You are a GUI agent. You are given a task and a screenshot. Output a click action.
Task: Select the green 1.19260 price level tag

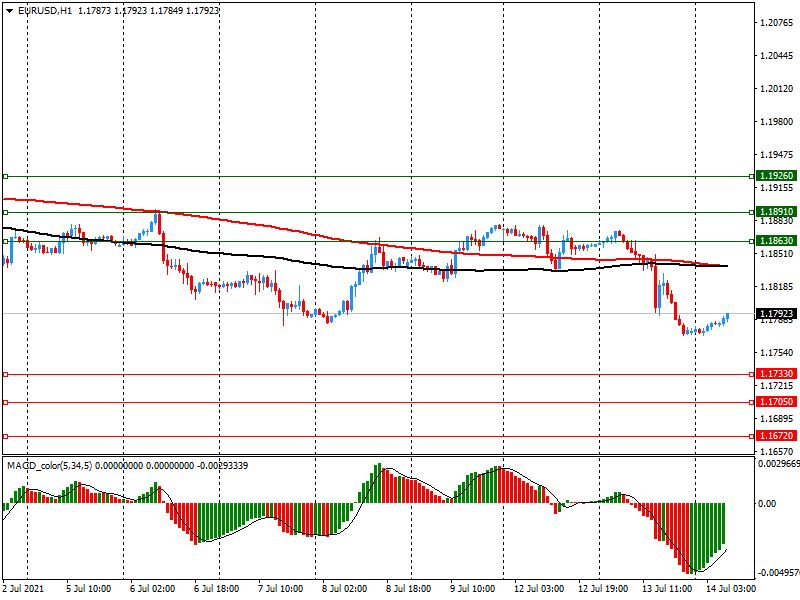click(776, 176)
